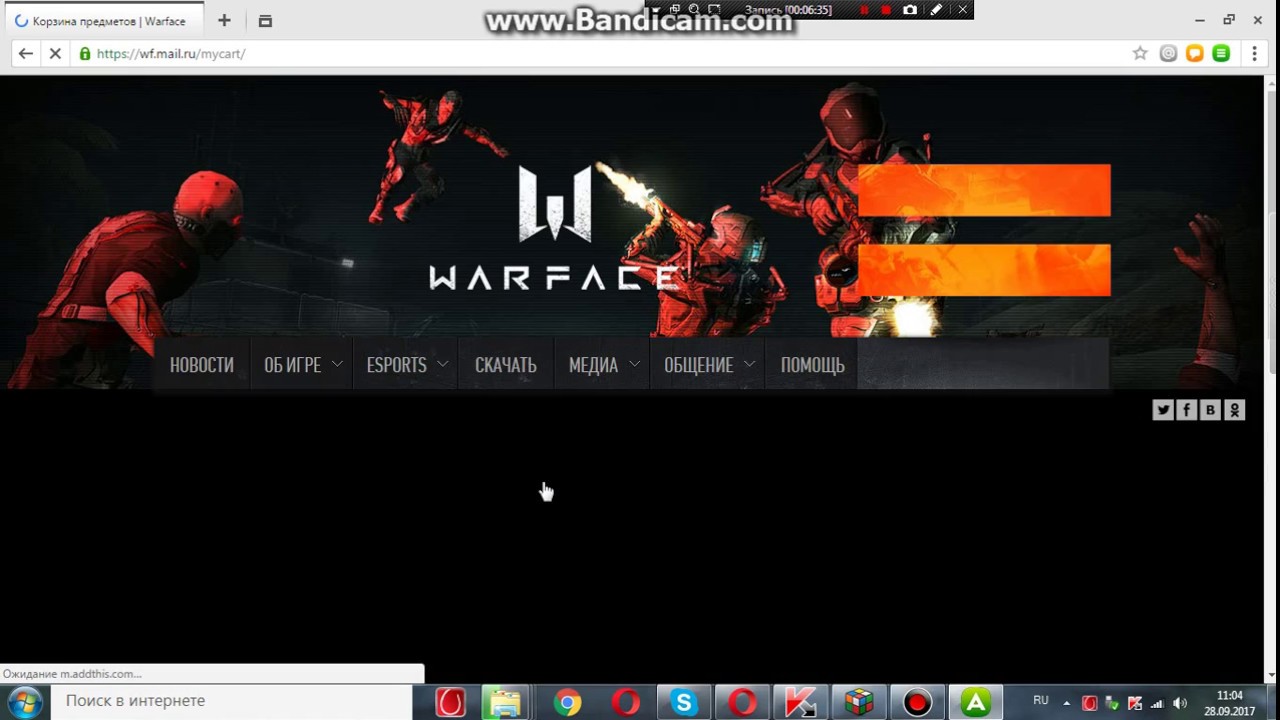Open the gray Mail.ru @ extension icon
1280x720 pixels.
pyautogui.click(x=1168, y=54)
